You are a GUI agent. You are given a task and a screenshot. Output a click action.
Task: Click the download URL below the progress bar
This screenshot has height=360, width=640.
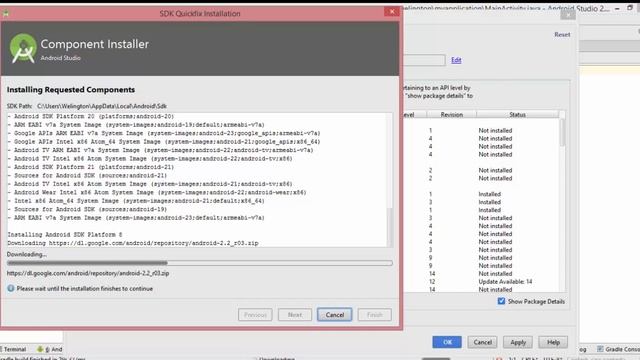tap(88, 273)
